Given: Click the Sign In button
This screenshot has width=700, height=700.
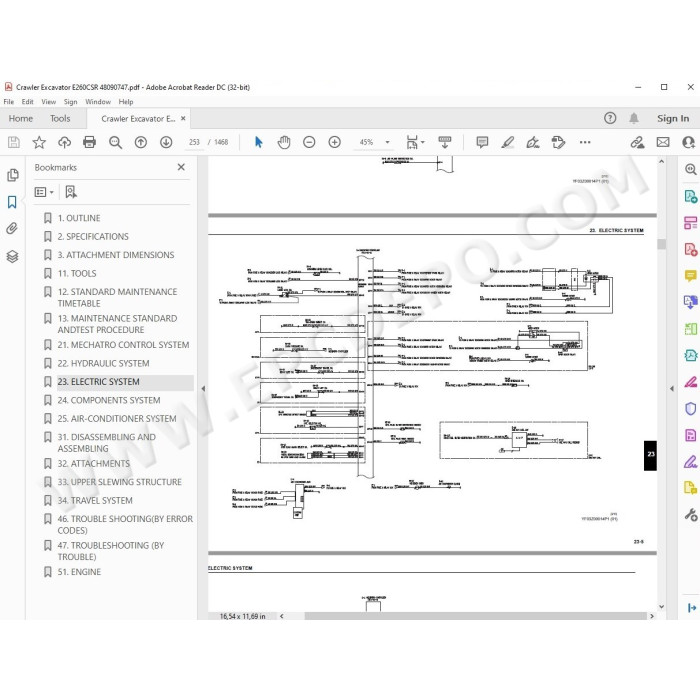Looking at the screenshot, I should pos(673,118).
